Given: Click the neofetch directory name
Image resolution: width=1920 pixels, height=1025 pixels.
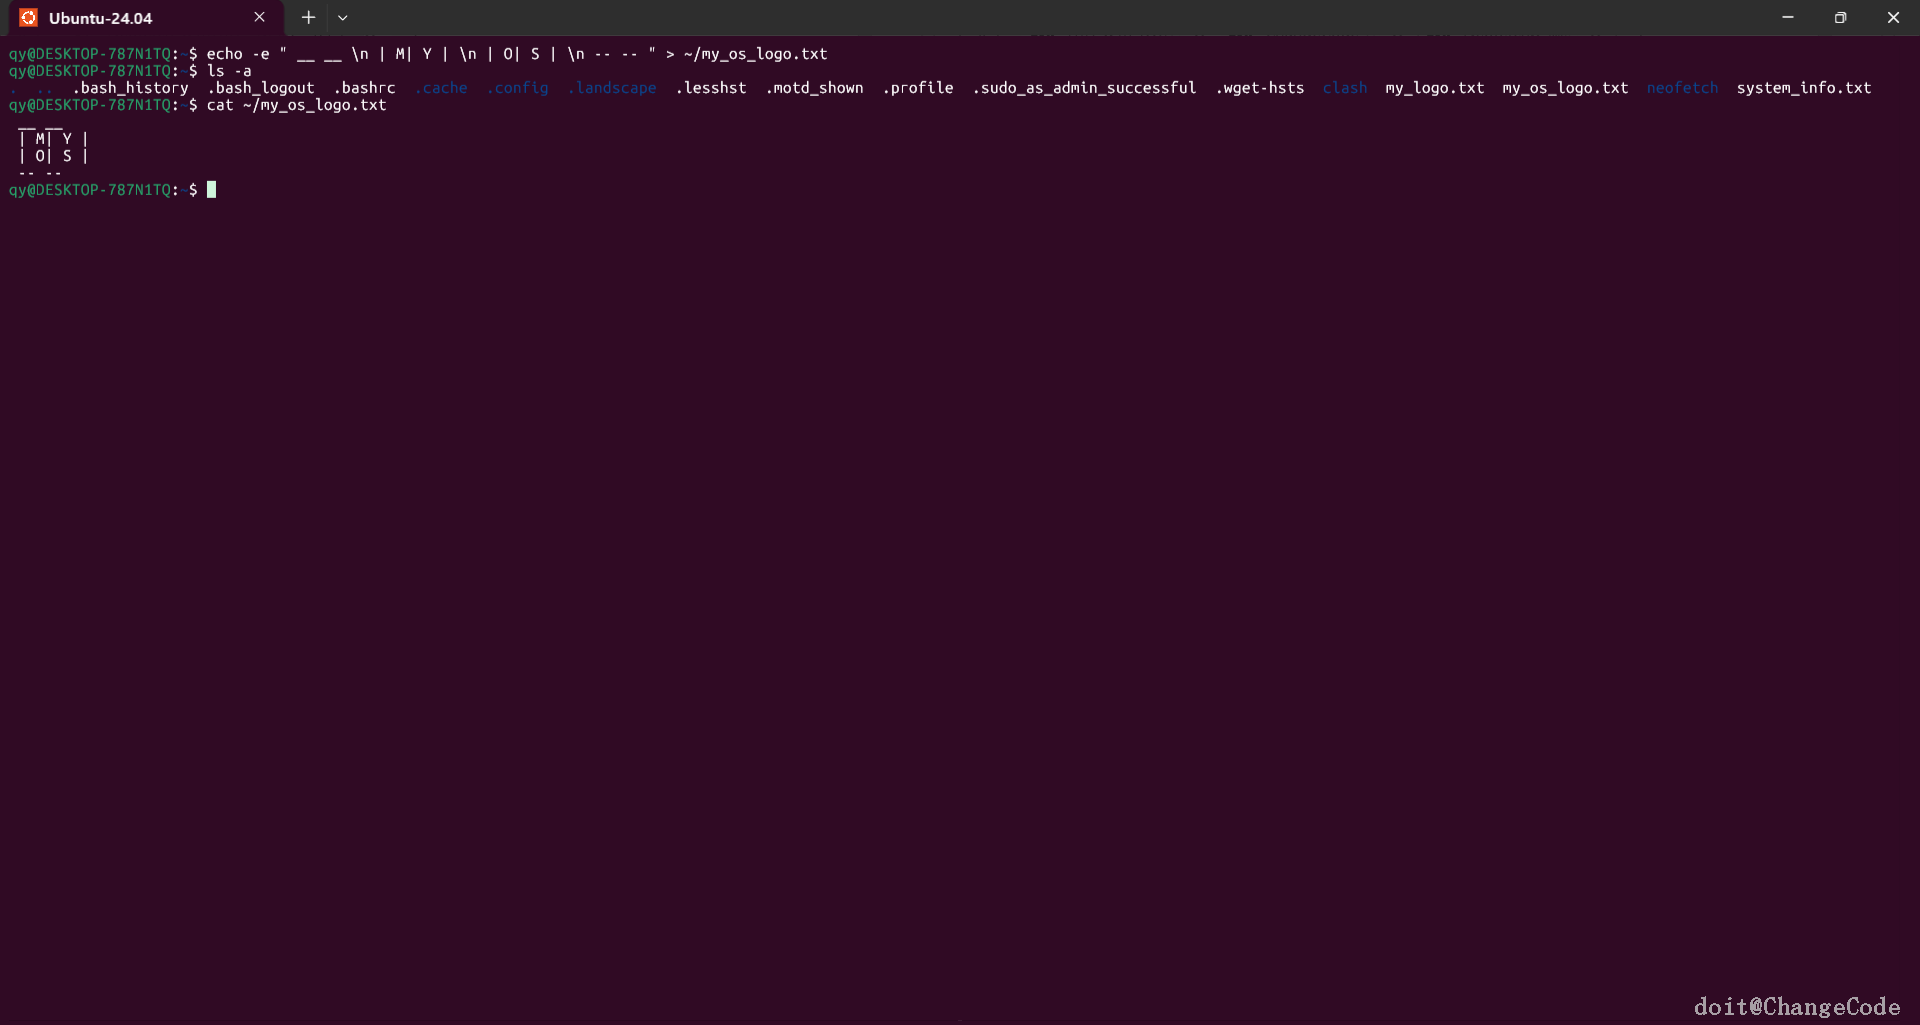Looking at the screenshot, I should pyautogui.click(x=1682, y=88).
